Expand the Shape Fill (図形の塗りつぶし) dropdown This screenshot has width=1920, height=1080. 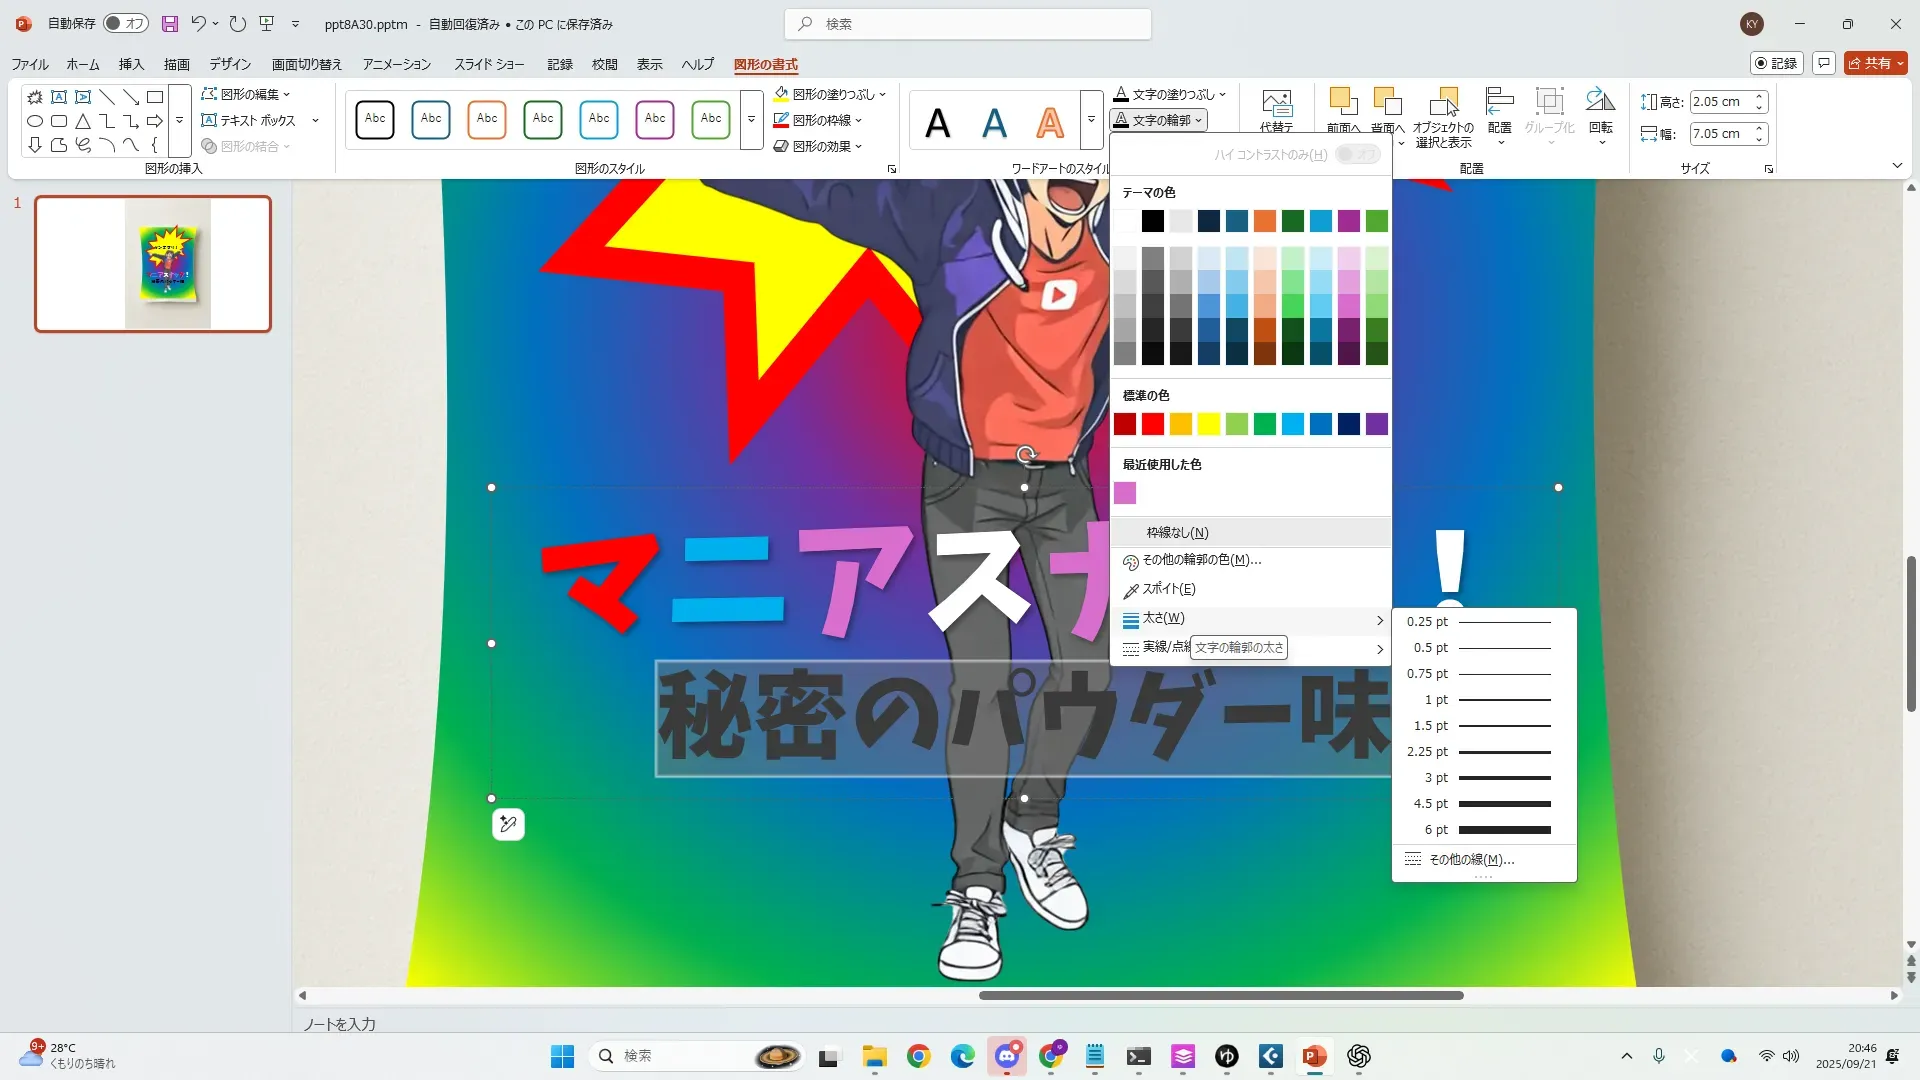pyautogui.click(x=883, y=94)
